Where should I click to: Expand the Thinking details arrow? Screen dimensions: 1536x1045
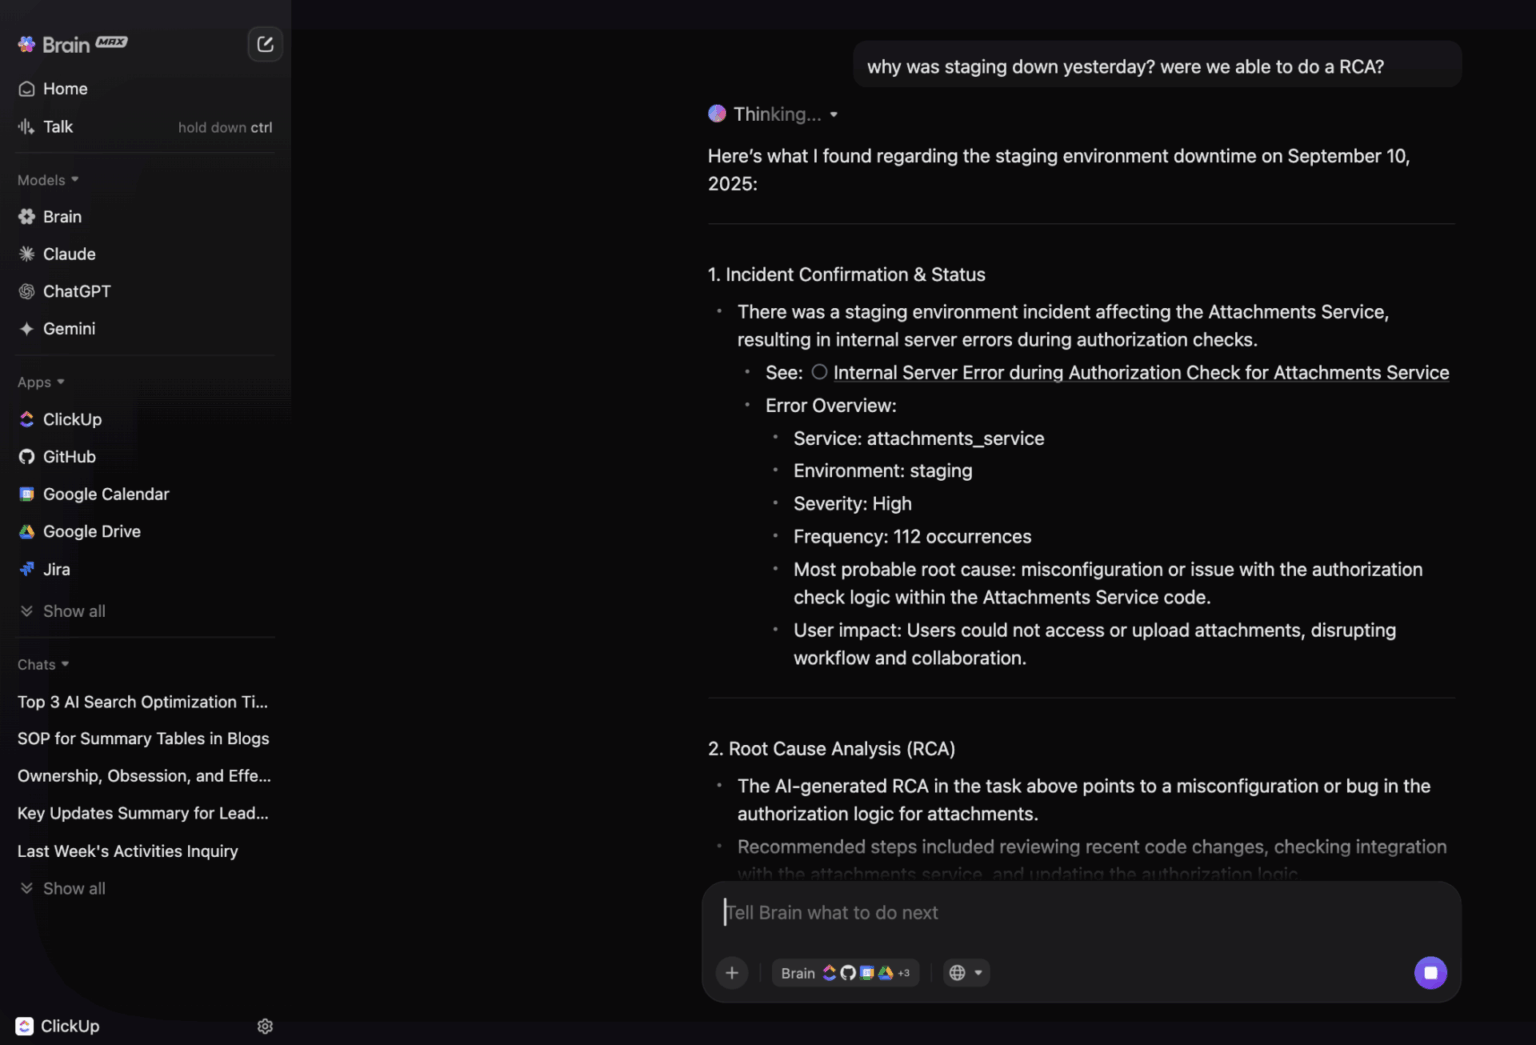point(834,115)
